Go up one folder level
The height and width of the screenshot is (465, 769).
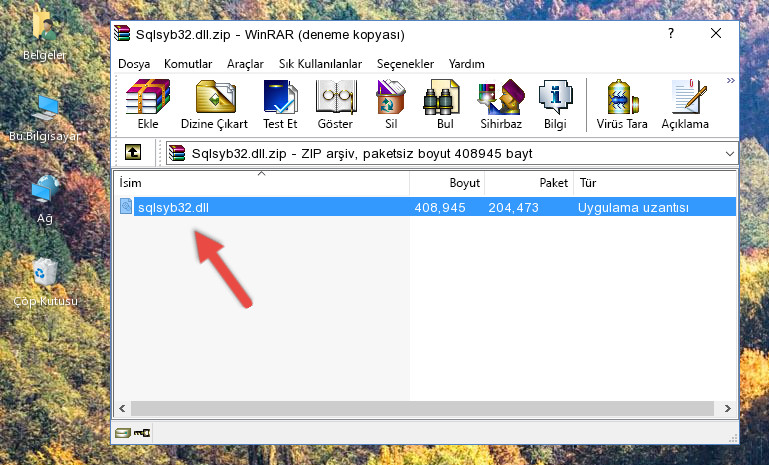[x=133, y=153]
